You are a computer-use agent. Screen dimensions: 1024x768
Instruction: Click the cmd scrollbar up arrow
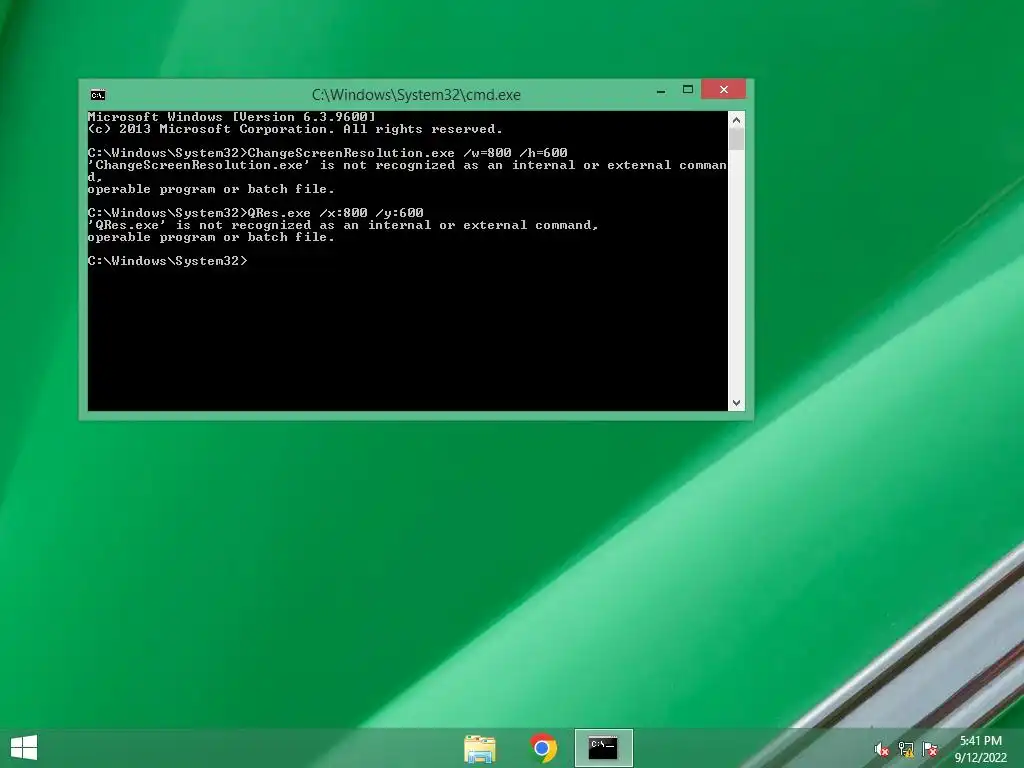click(736, 120)
